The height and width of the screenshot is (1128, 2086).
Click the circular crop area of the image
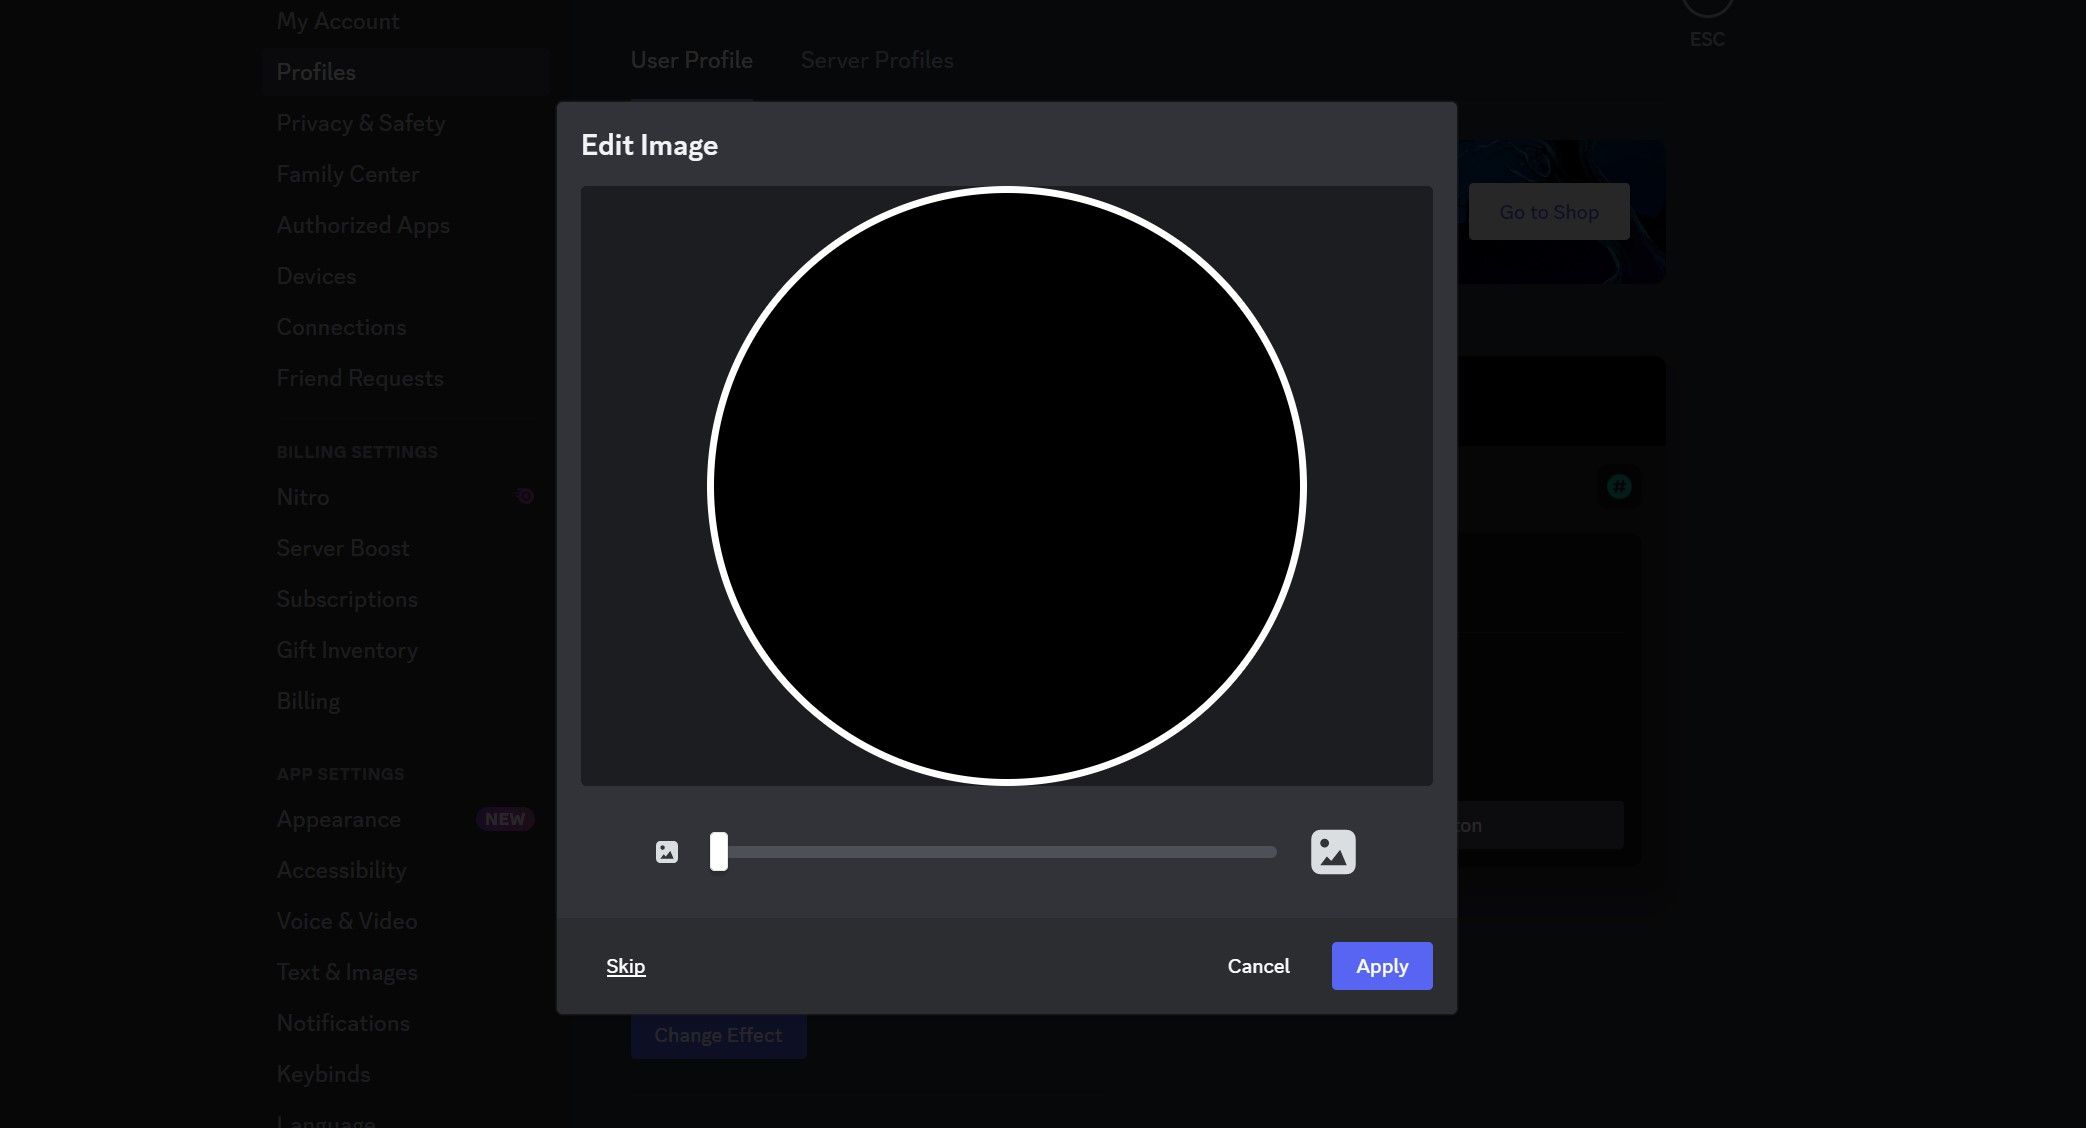coord(1007,485)
